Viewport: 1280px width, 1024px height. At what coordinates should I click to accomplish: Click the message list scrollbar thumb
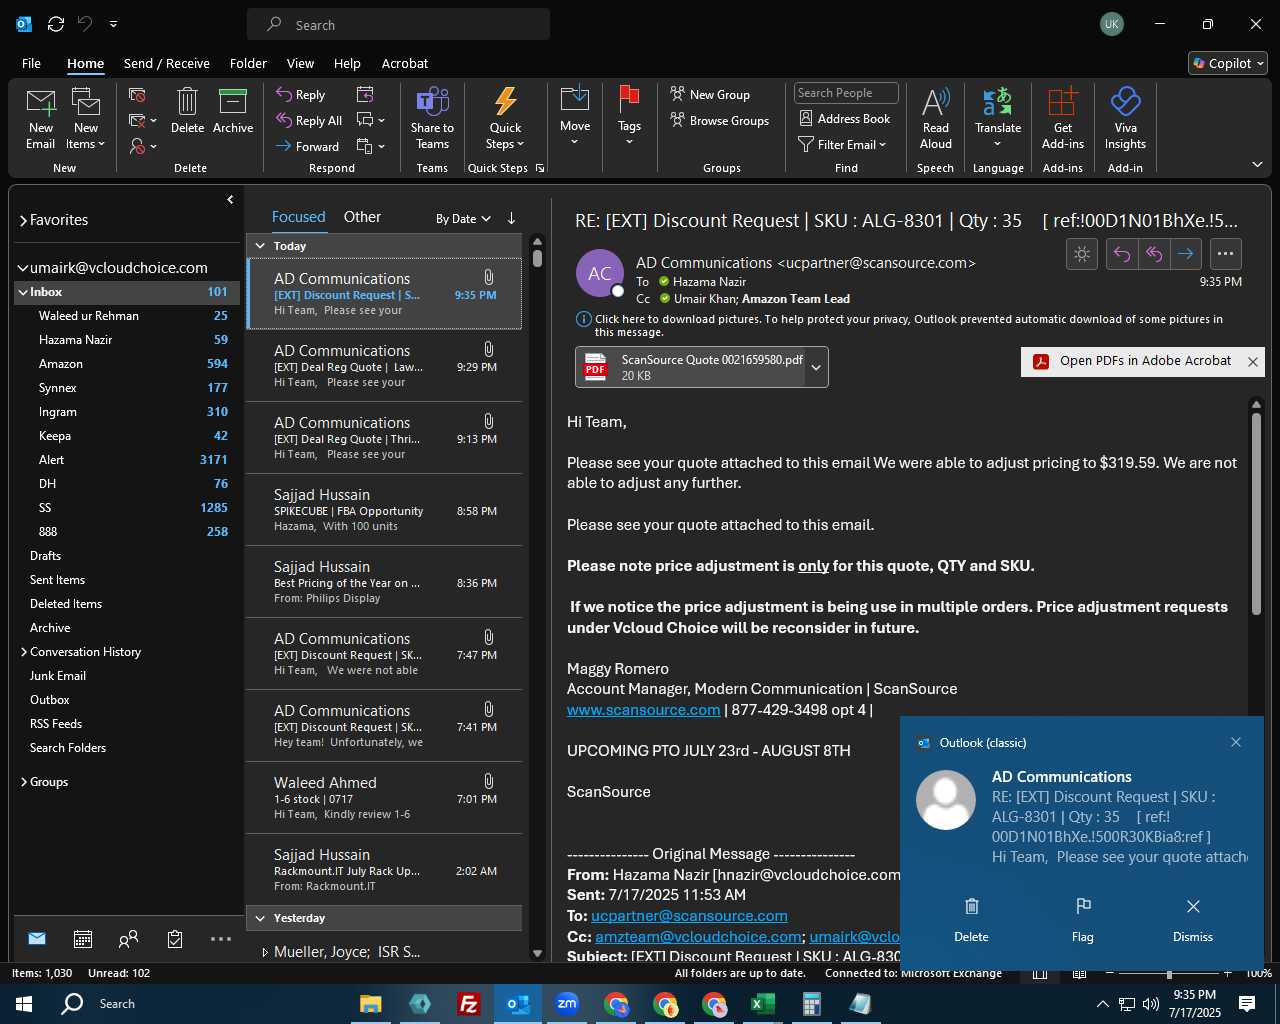click(537, 258)
